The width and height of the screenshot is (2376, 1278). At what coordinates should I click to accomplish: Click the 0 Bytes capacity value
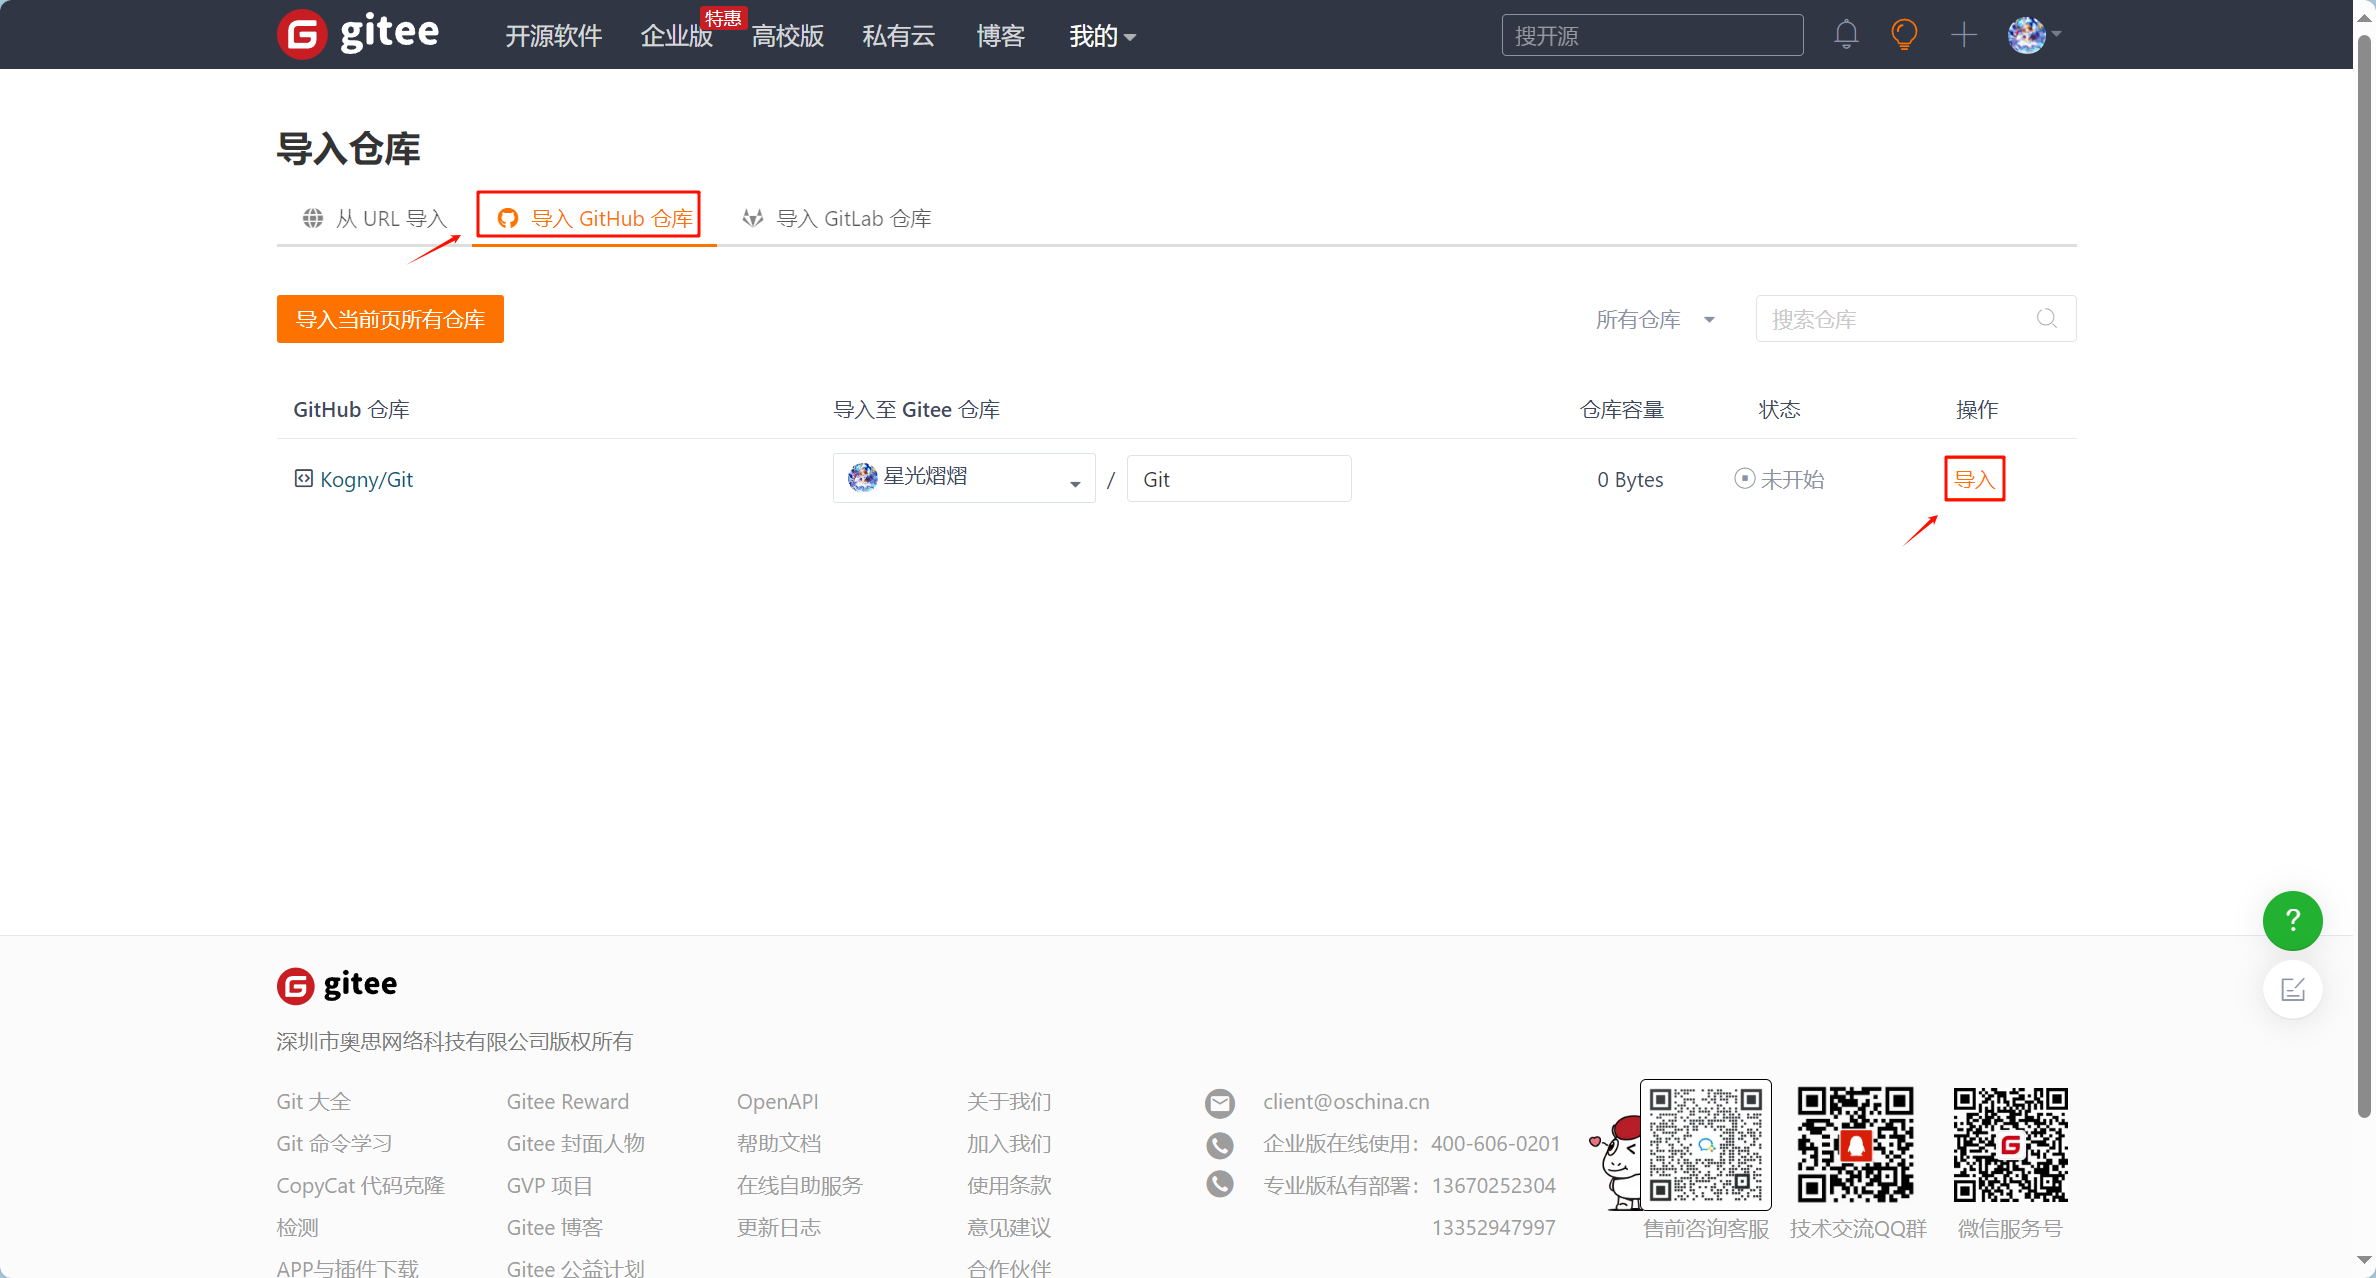[1630, 479]
